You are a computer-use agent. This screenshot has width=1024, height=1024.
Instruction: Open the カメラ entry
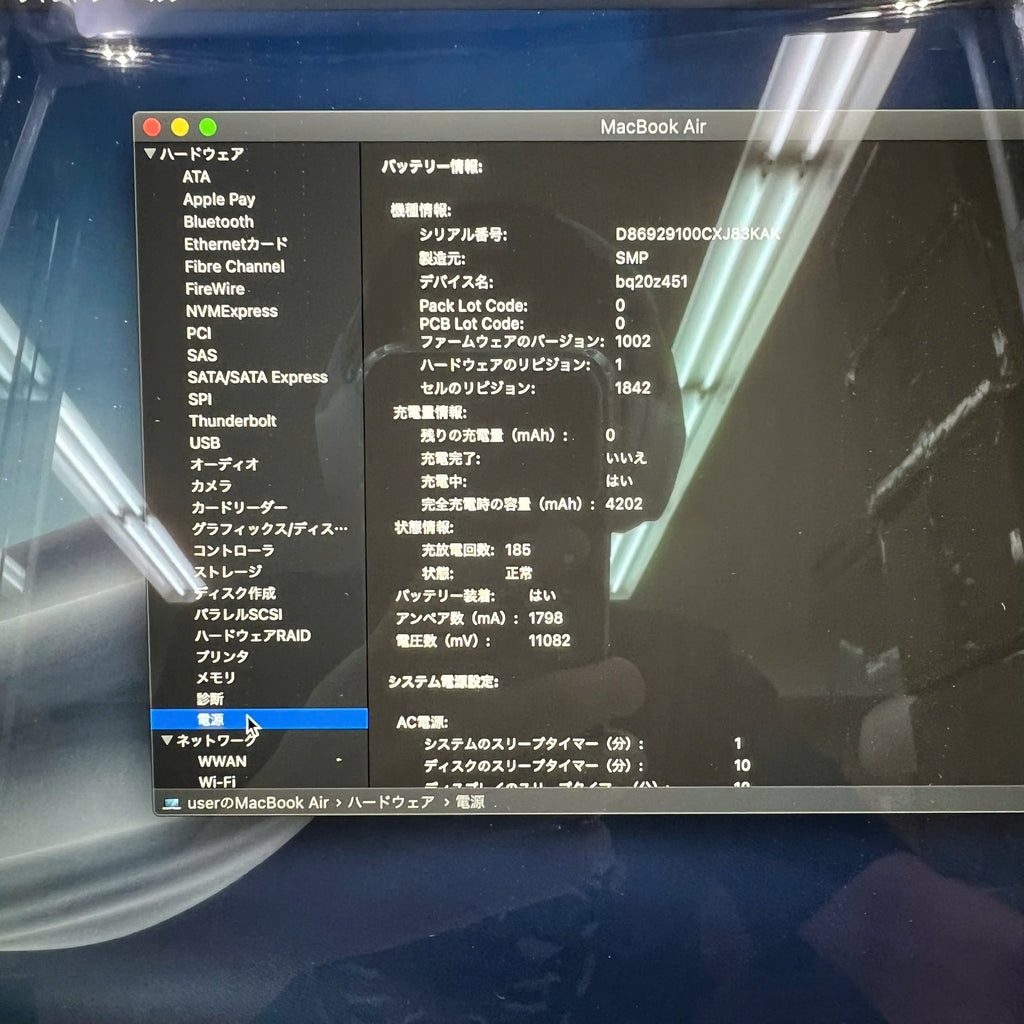(211, 486)
